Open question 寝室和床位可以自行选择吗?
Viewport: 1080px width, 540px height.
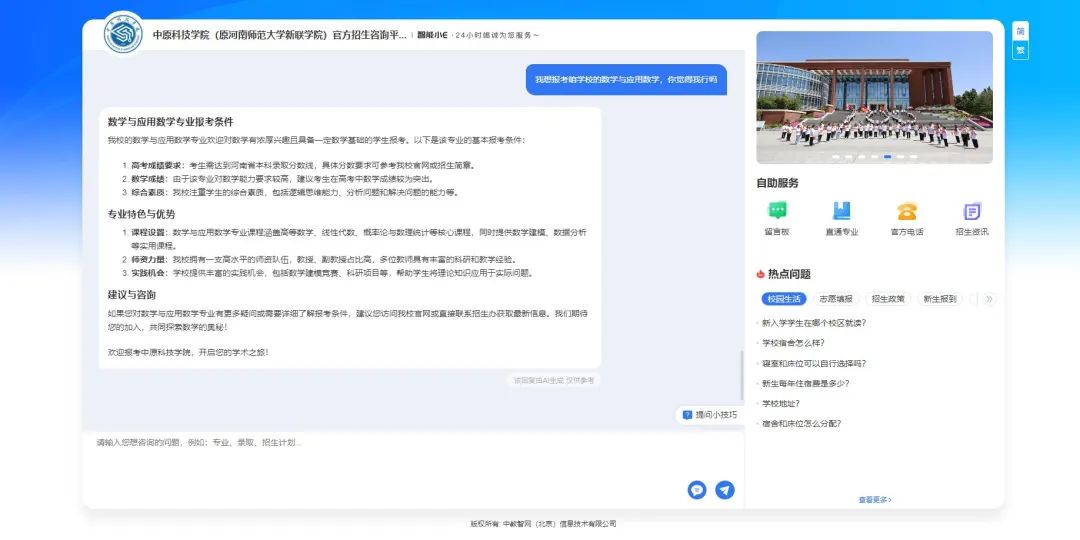813,363
